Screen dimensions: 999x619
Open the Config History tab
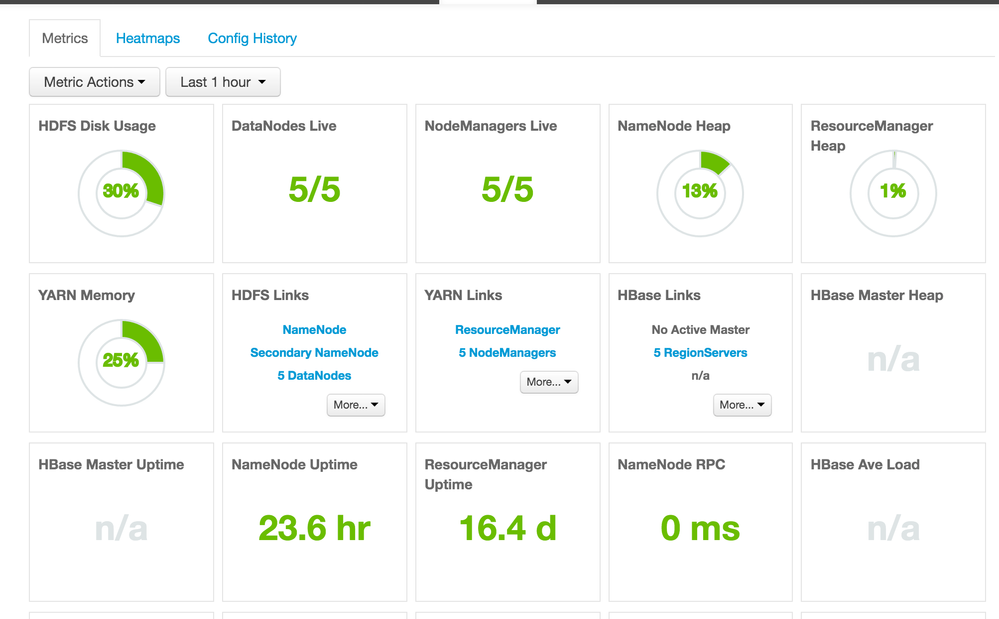click(252, 38)
